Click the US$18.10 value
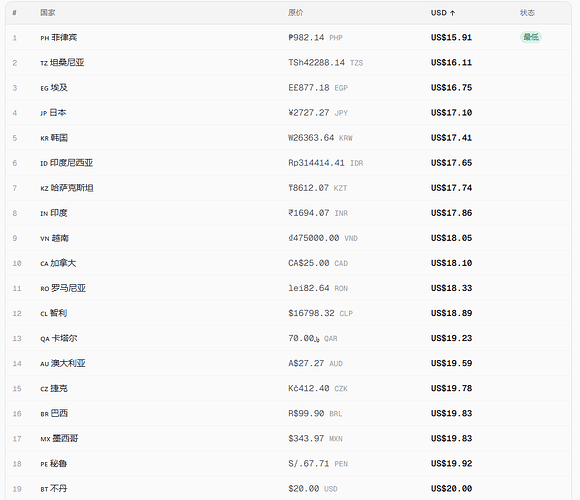The image size is (580, 500). click(x=451, y=263)
